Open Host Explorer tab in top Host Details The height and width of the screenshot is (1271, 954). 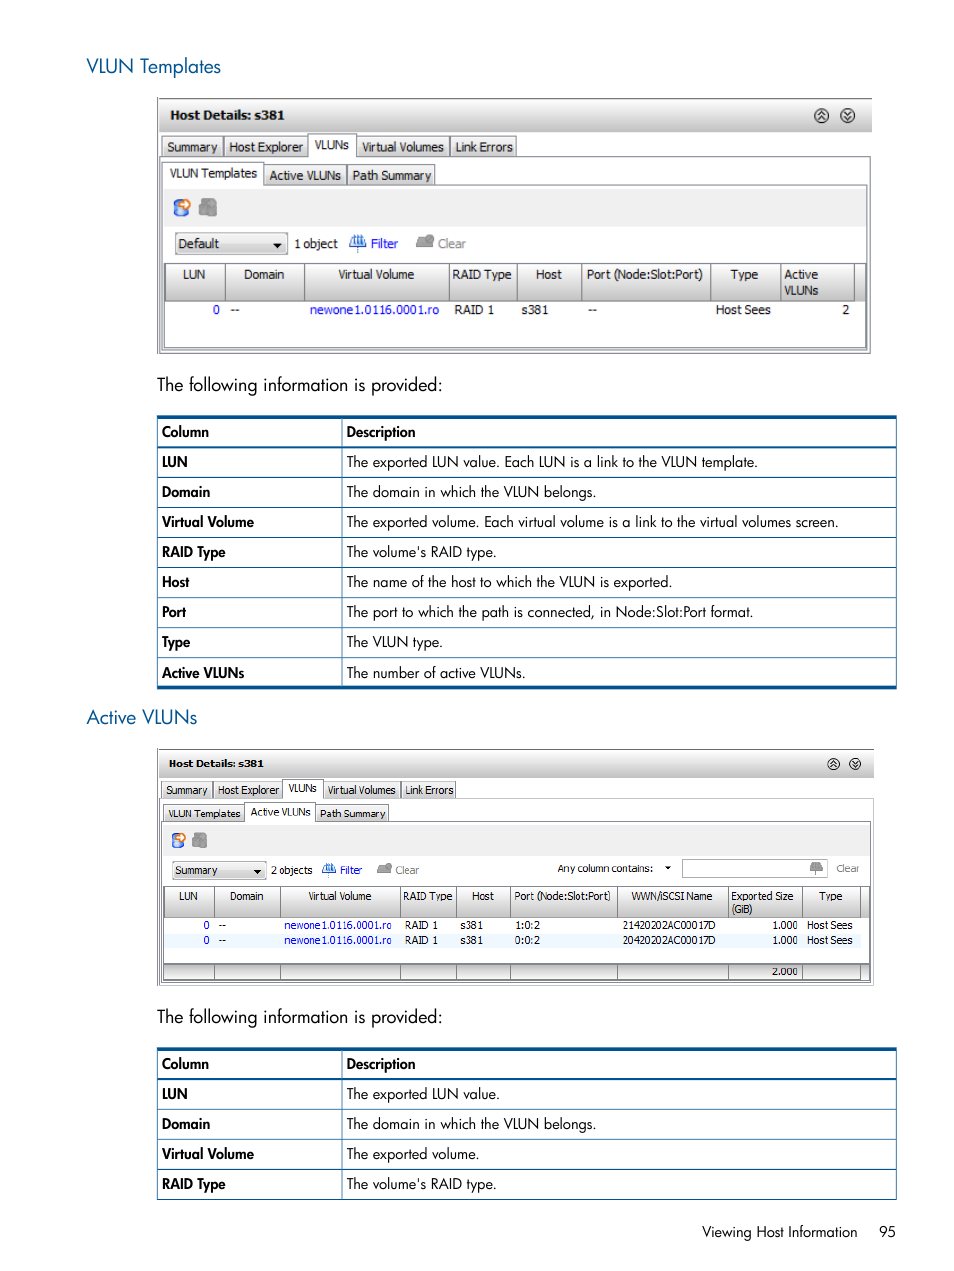pyautogui.click(x=266, y=147)
